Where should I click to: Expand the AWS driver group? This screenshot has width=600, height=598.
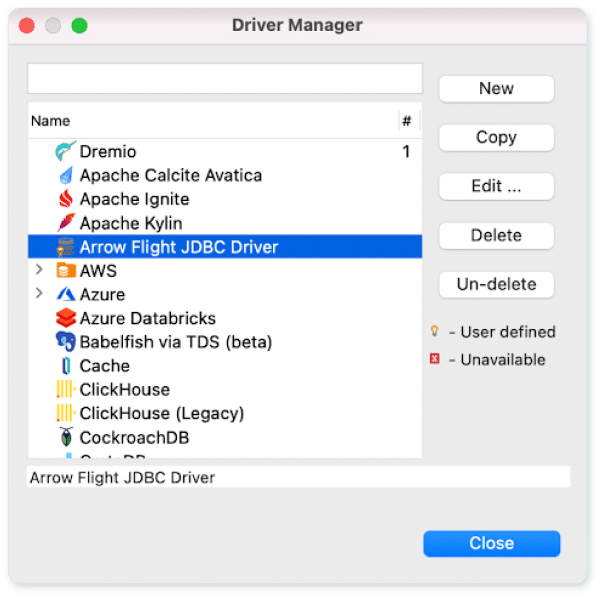coord(39,271)
